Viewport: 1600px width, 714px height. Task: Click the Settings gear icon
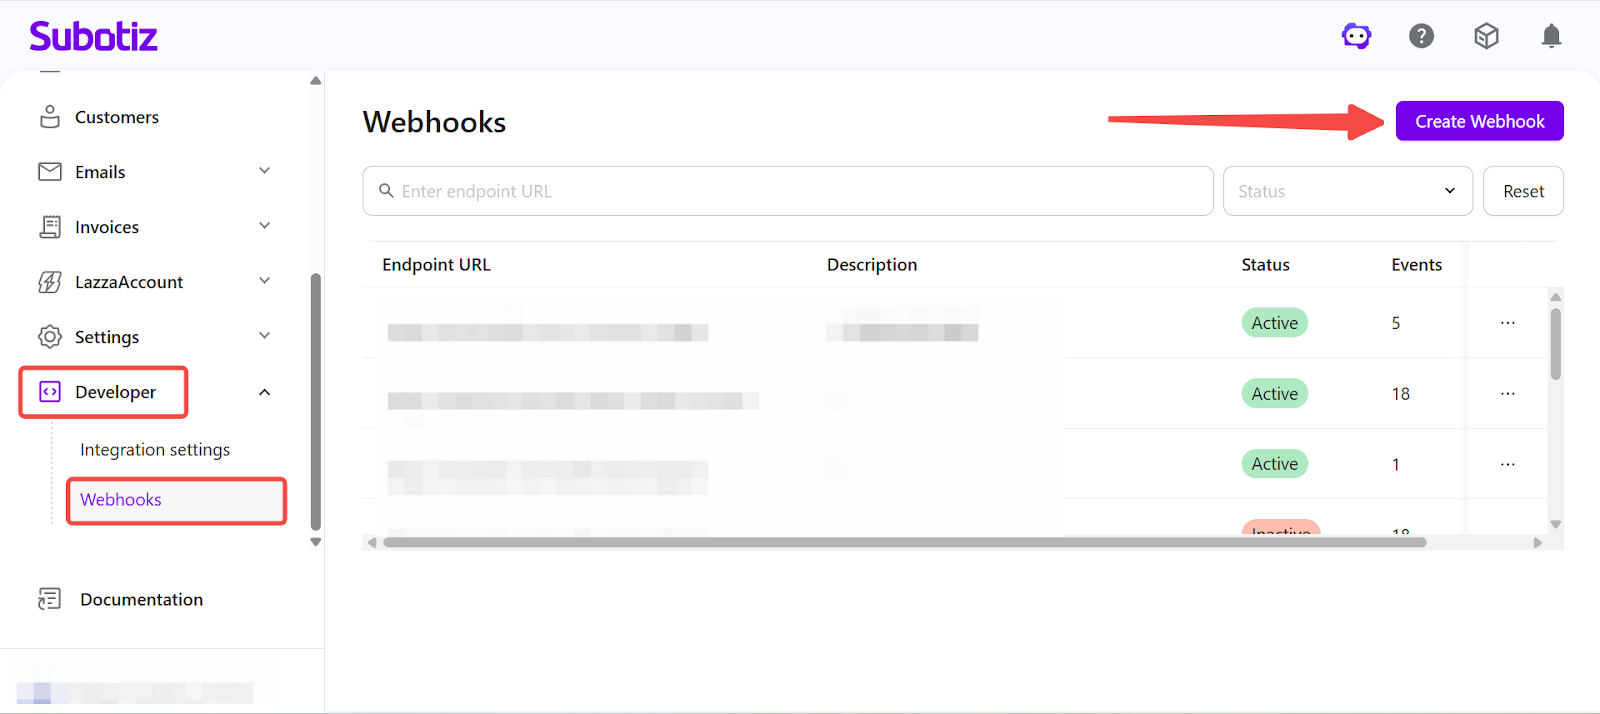tap(50, 337)
